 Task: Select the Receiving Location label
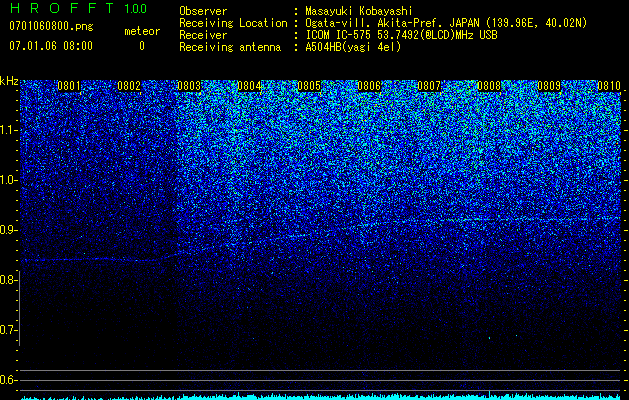pyautogui.click(x=233, y=23)
